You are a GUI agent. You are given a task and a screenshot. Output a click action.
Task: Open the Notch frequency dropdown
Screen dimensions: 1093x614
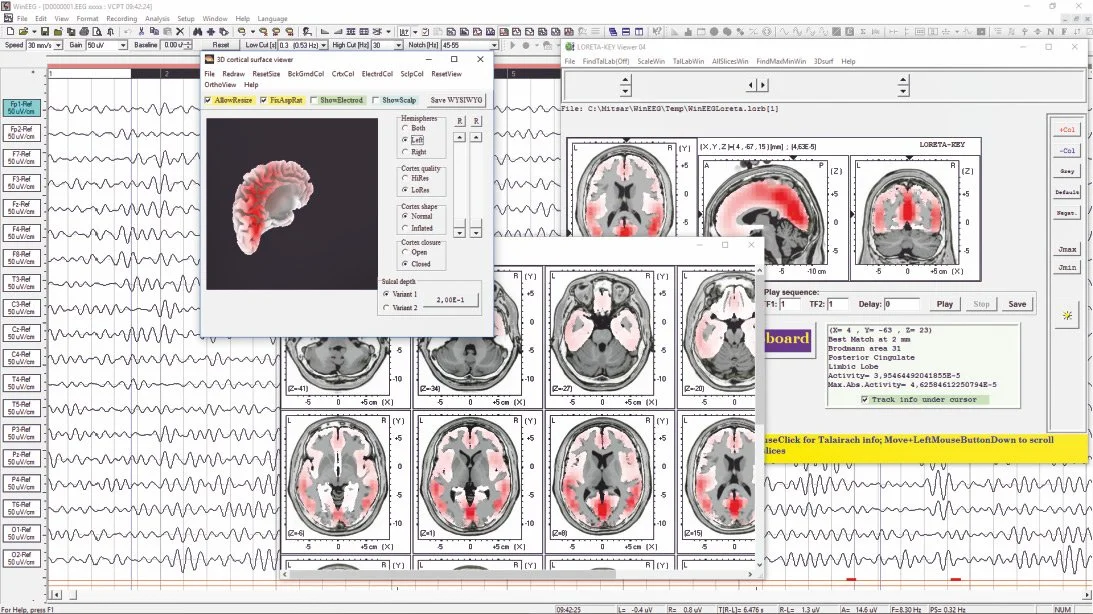tap(494, 45)
